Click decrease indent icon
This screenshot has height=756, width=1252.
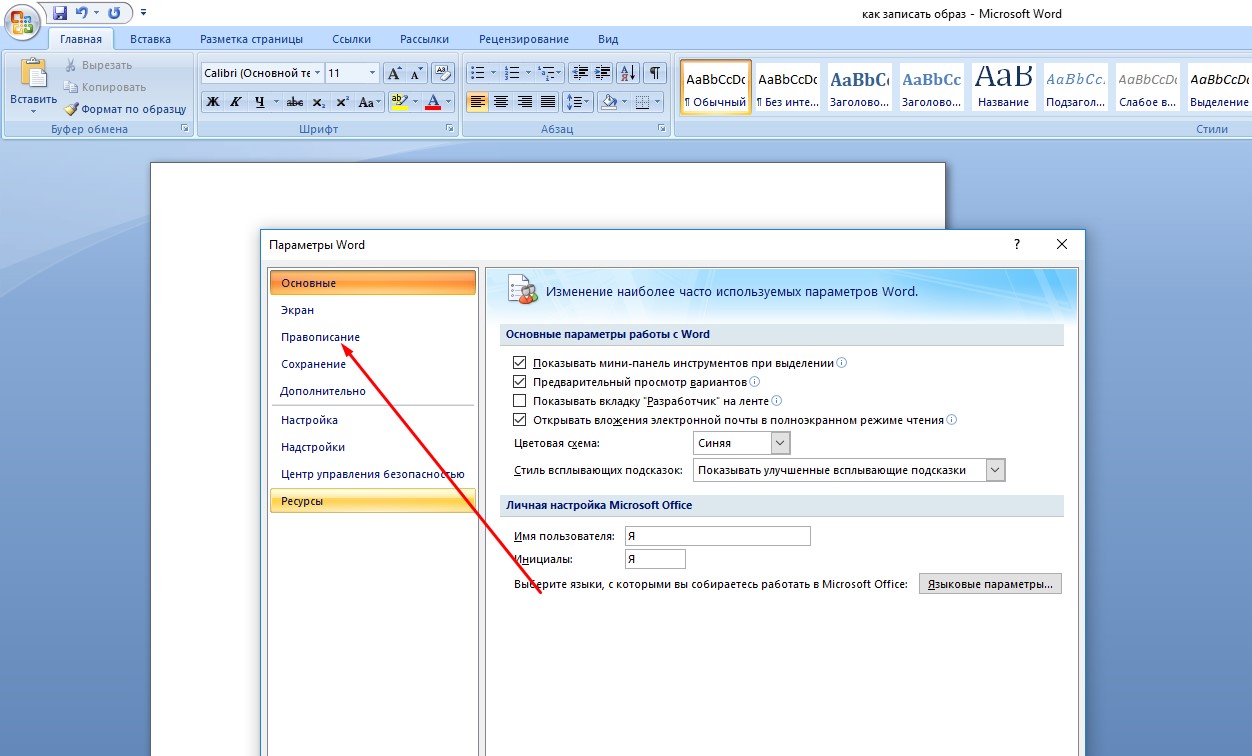pyautogui.click(x=580, y=73)
